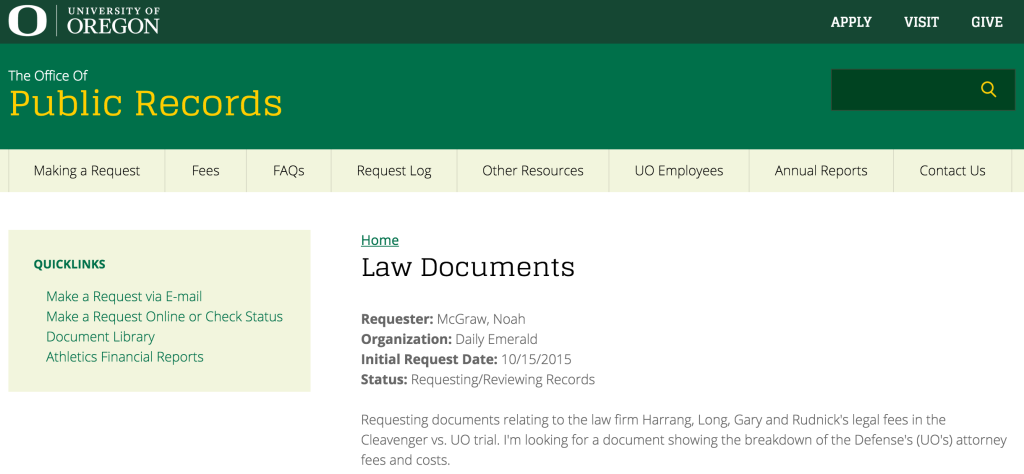Open the UO Employees menu item
Screen dimensions: 1024x474
pos(679,171)
